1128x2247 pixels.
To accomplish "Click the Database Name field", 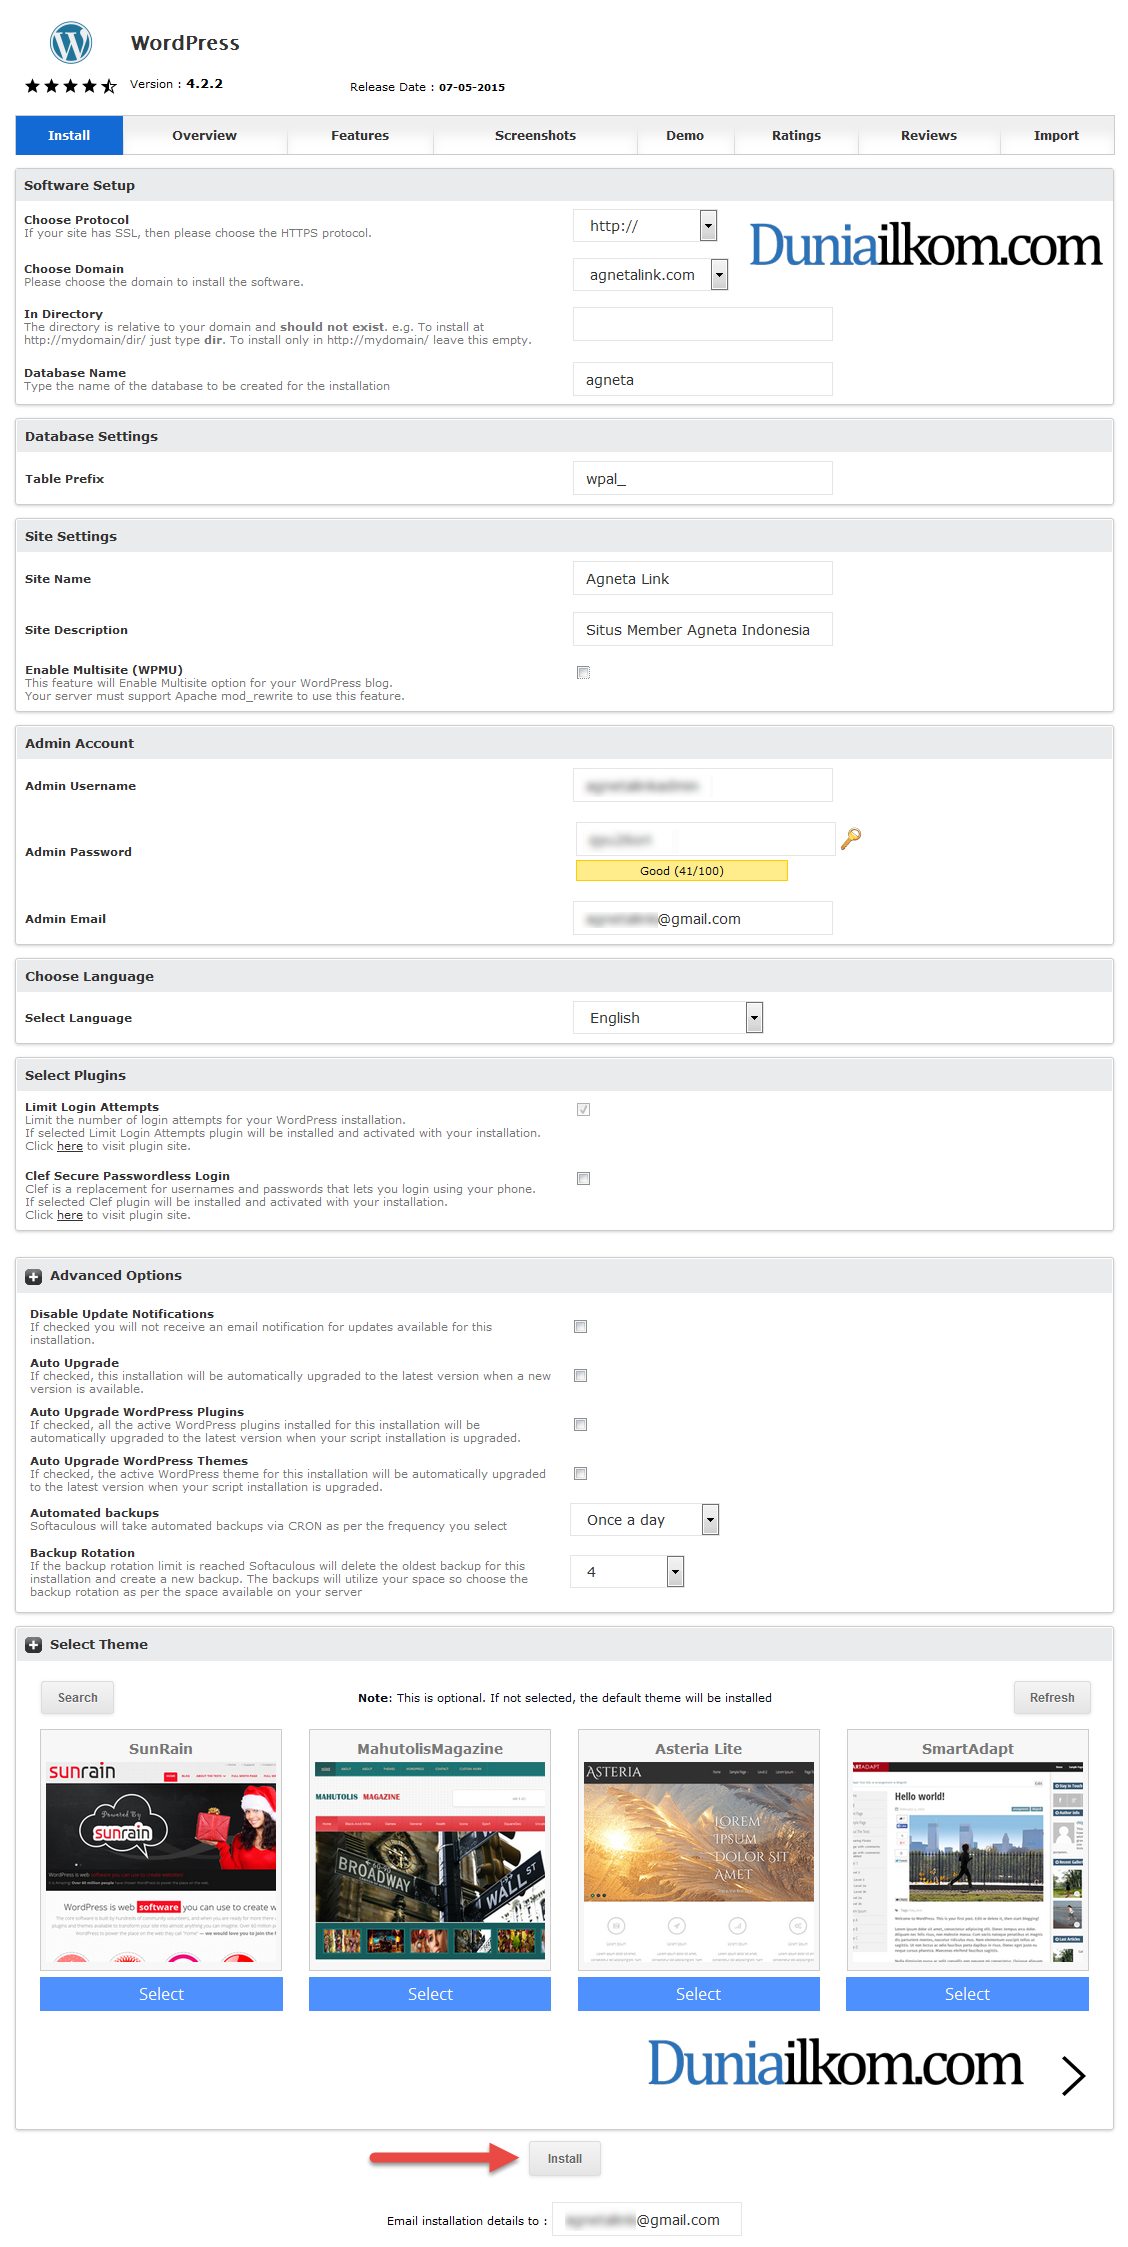I will tap(703, 379).
